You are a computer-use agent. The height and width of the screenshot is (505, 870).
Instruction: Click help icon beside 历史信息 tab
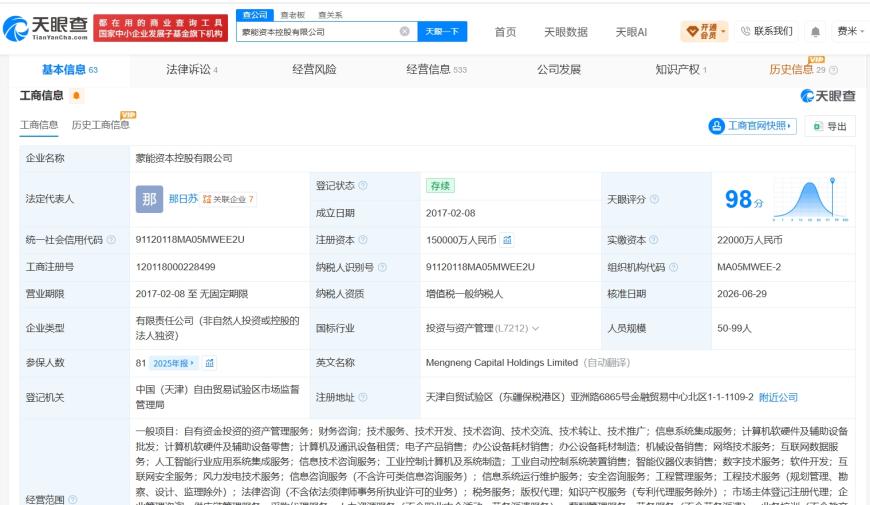[833, 70]
